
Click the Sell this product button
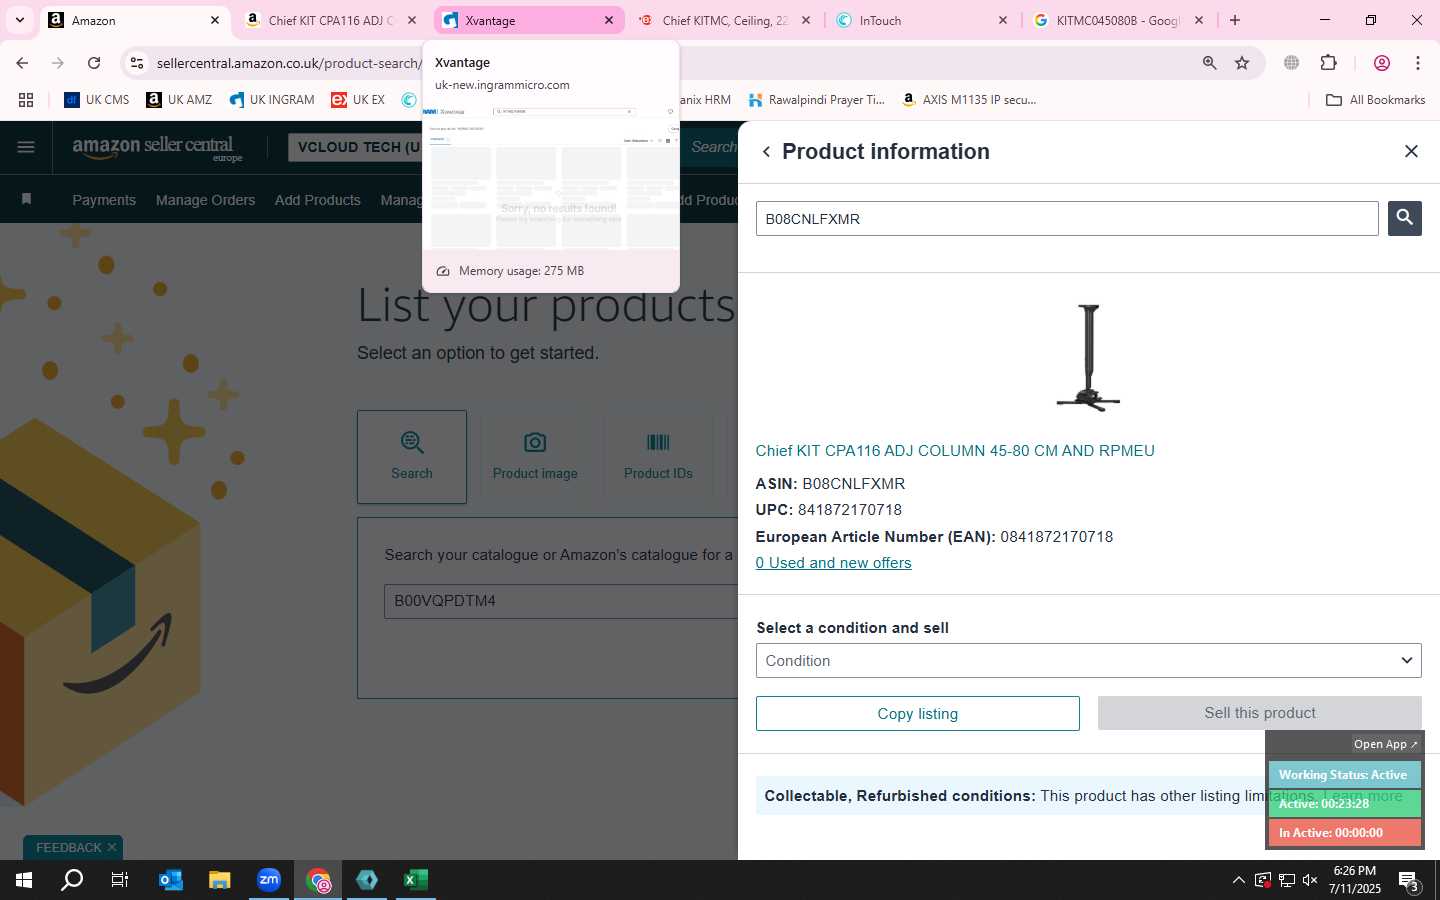coord(1259,713)
